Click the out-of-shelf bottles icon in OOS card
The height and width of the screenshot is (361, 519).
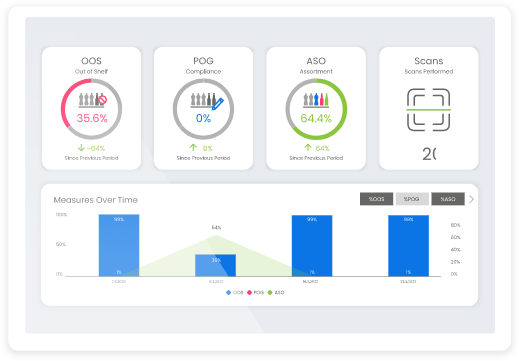[93, 100]
